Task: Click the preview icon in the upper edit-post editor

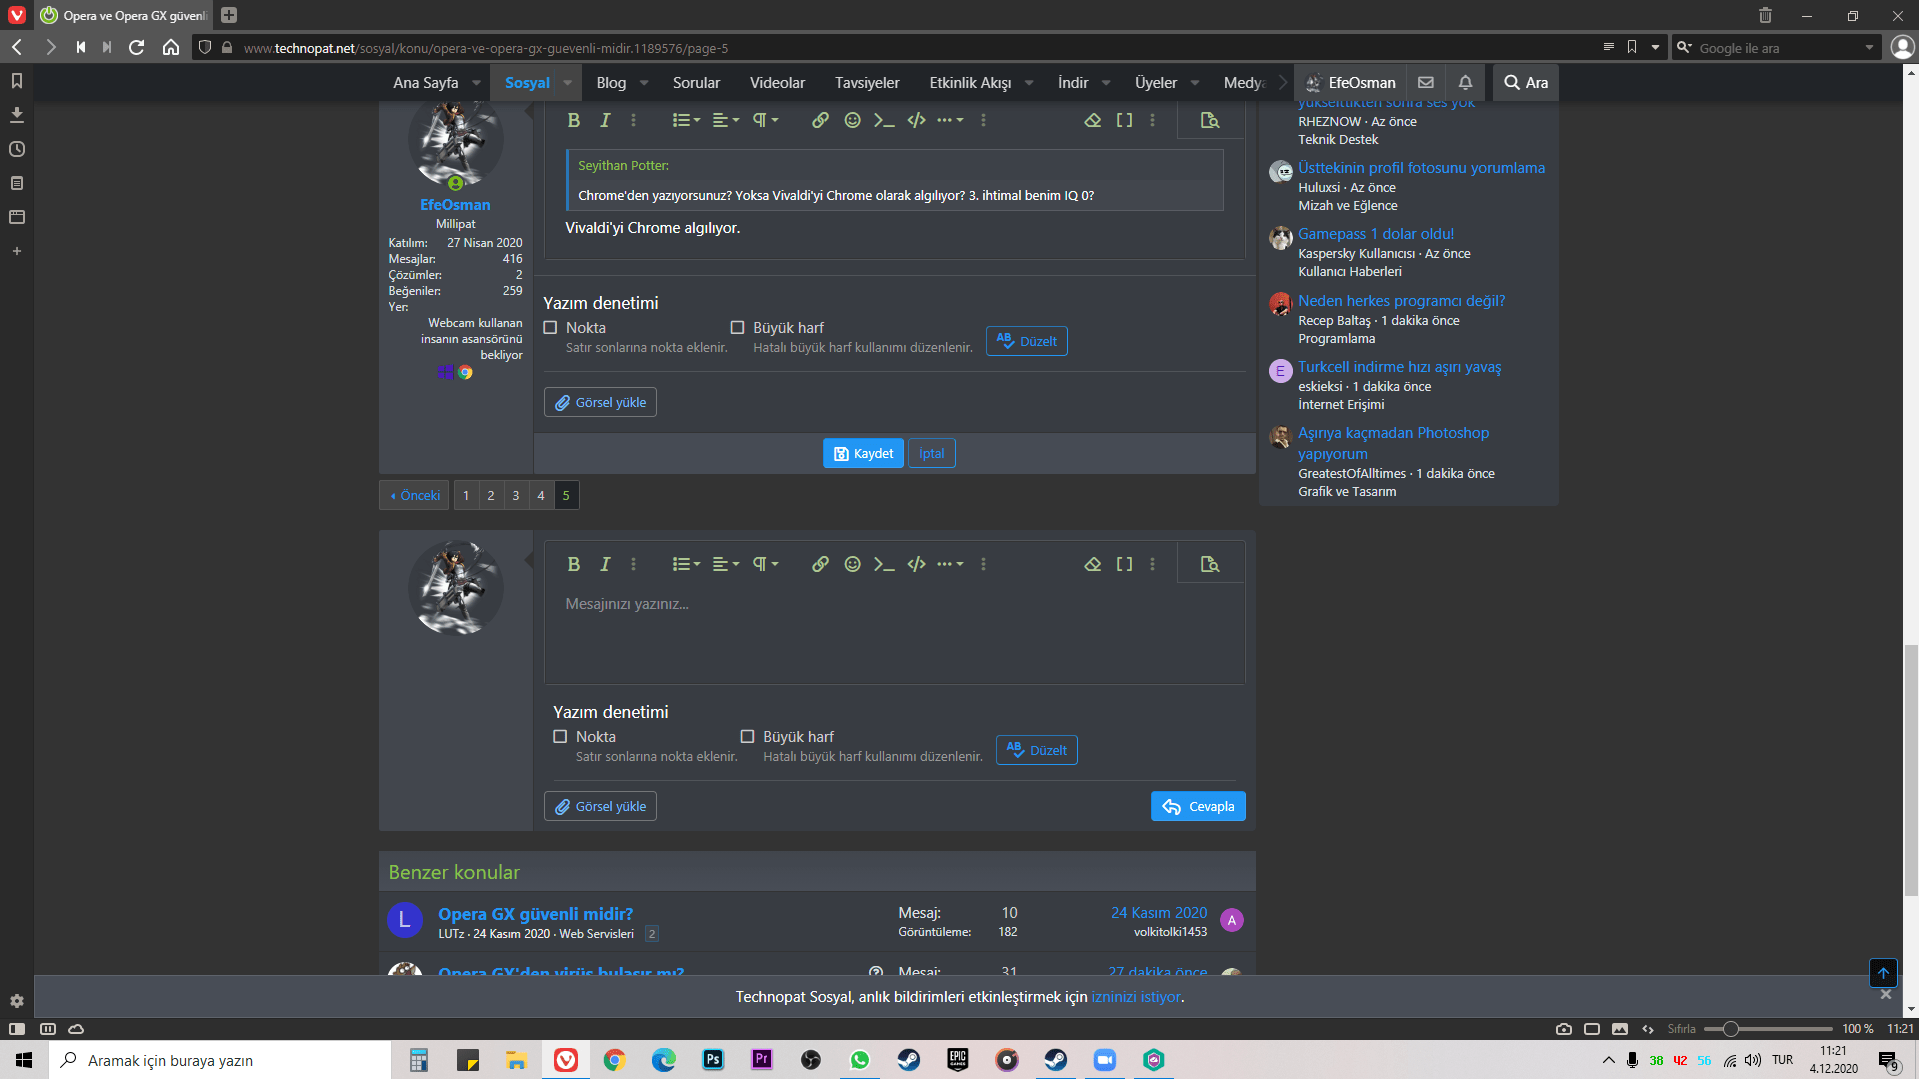Action: coord(1210,120)
